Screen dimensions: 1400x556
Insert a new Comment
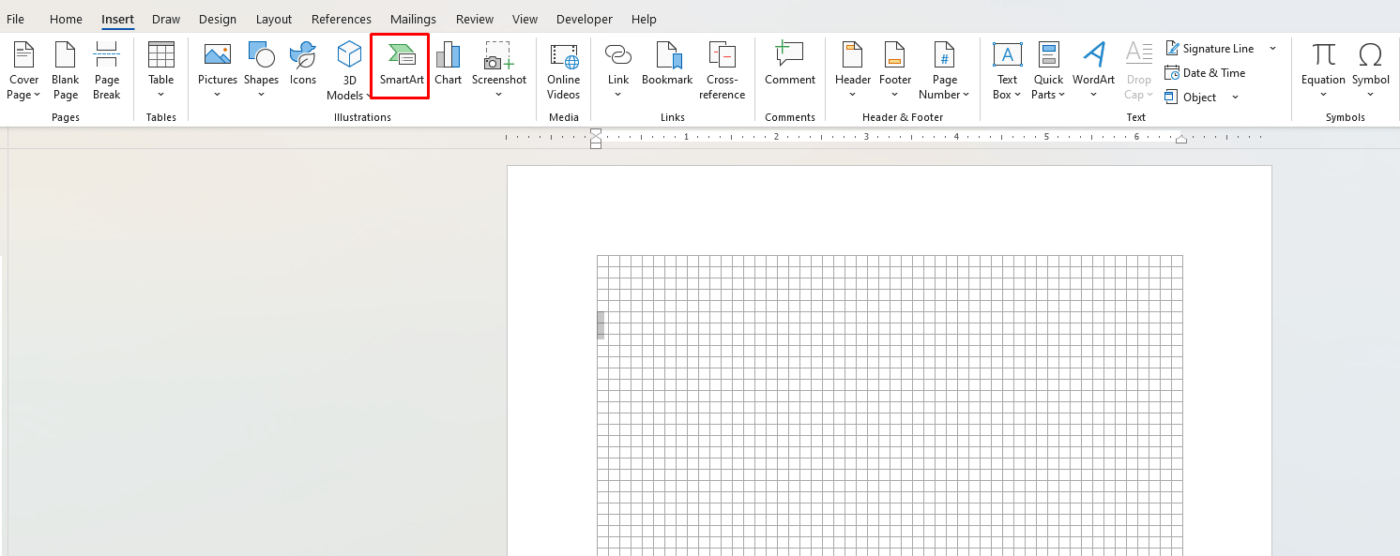[790, 64]
